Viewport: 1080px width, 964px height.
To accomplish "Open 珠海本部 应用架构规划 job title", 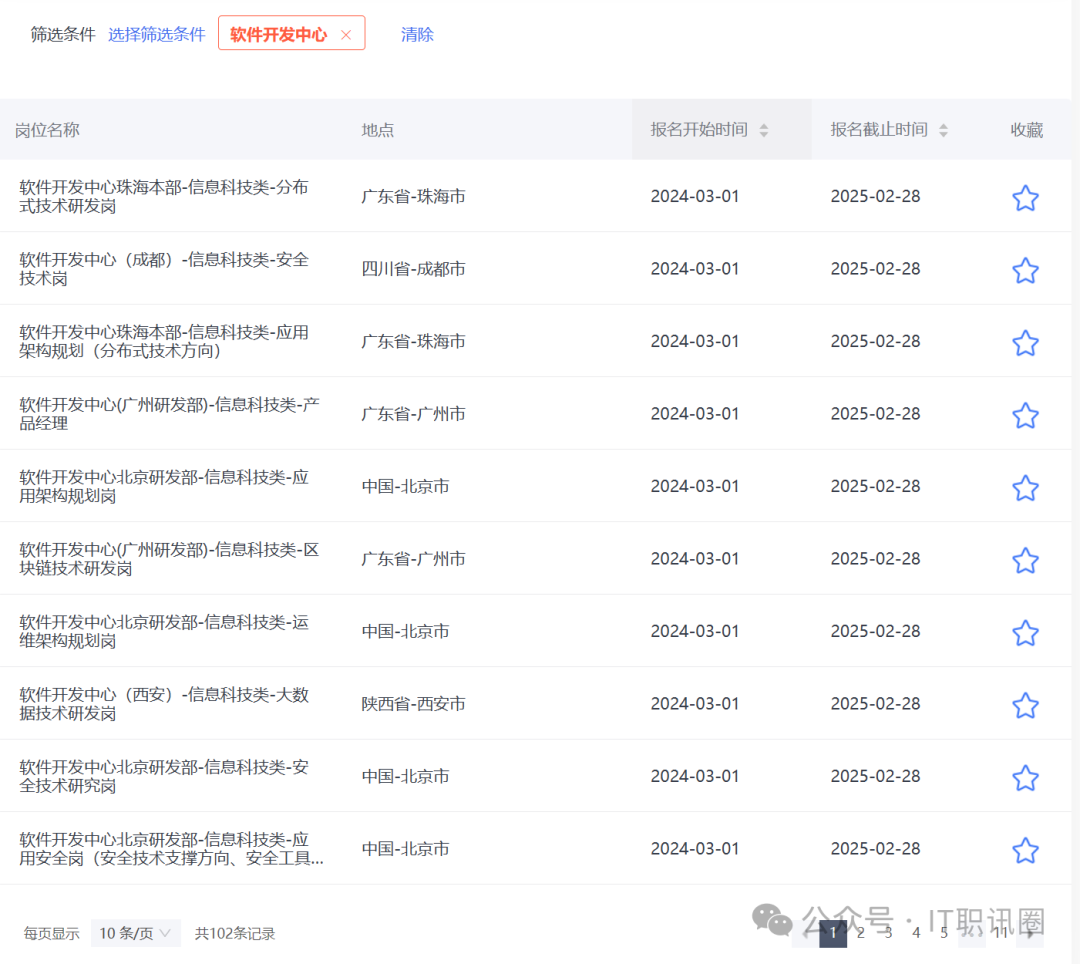I will pos(164,341).
